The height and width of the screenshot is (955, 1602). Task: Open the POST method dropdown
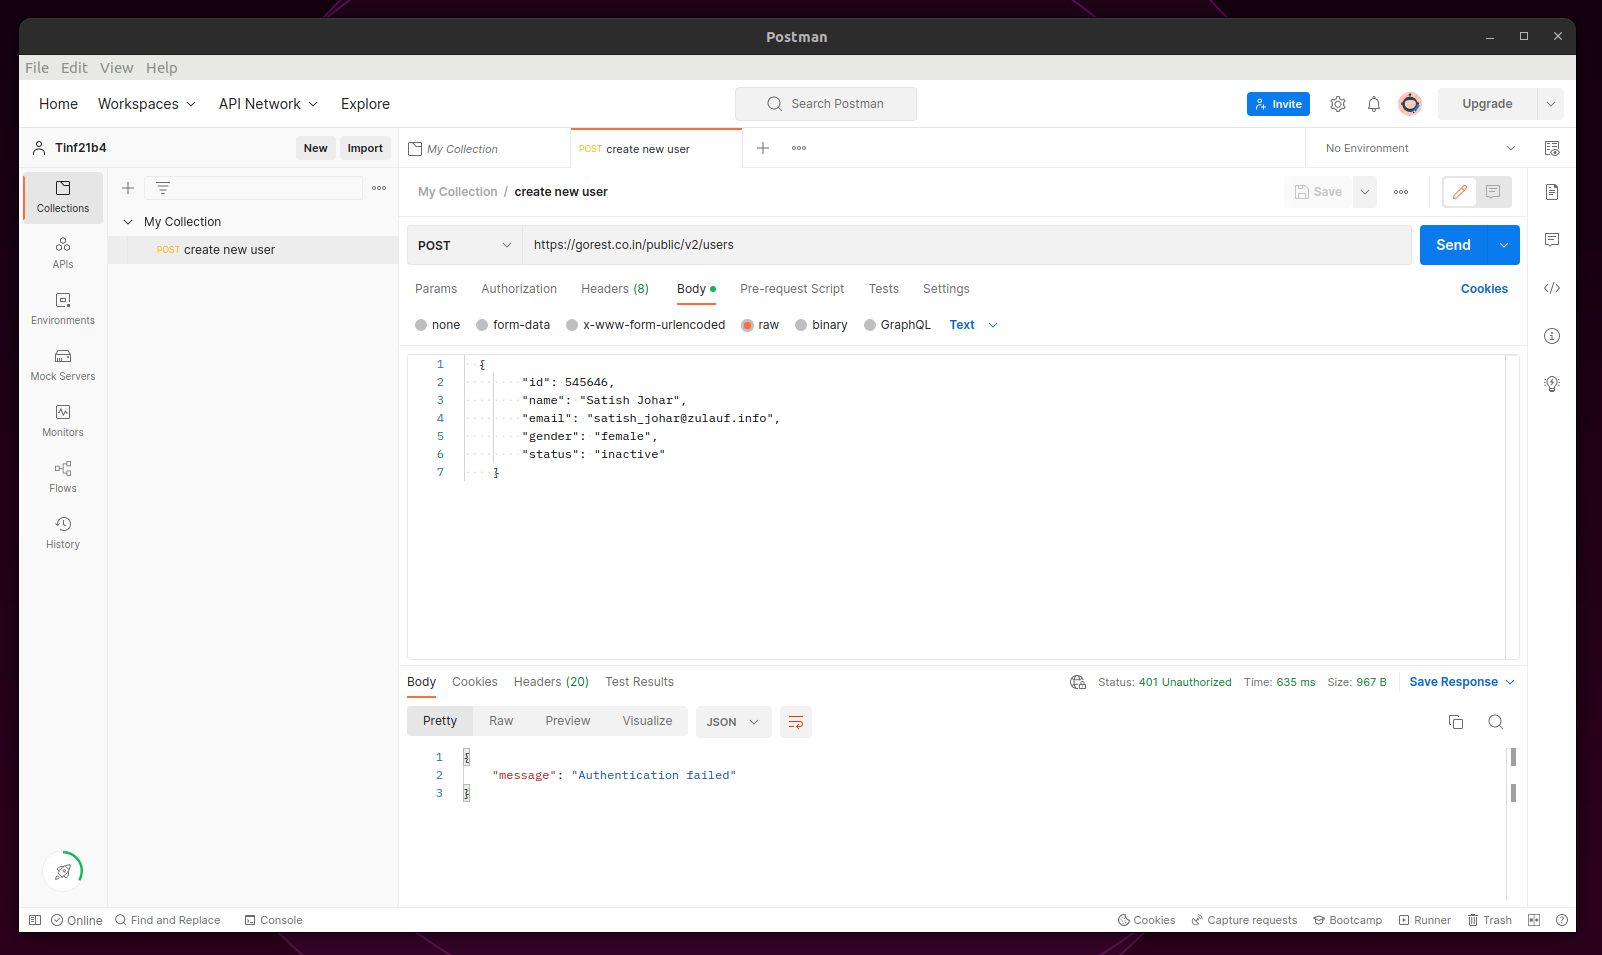[x=465, y=245]
